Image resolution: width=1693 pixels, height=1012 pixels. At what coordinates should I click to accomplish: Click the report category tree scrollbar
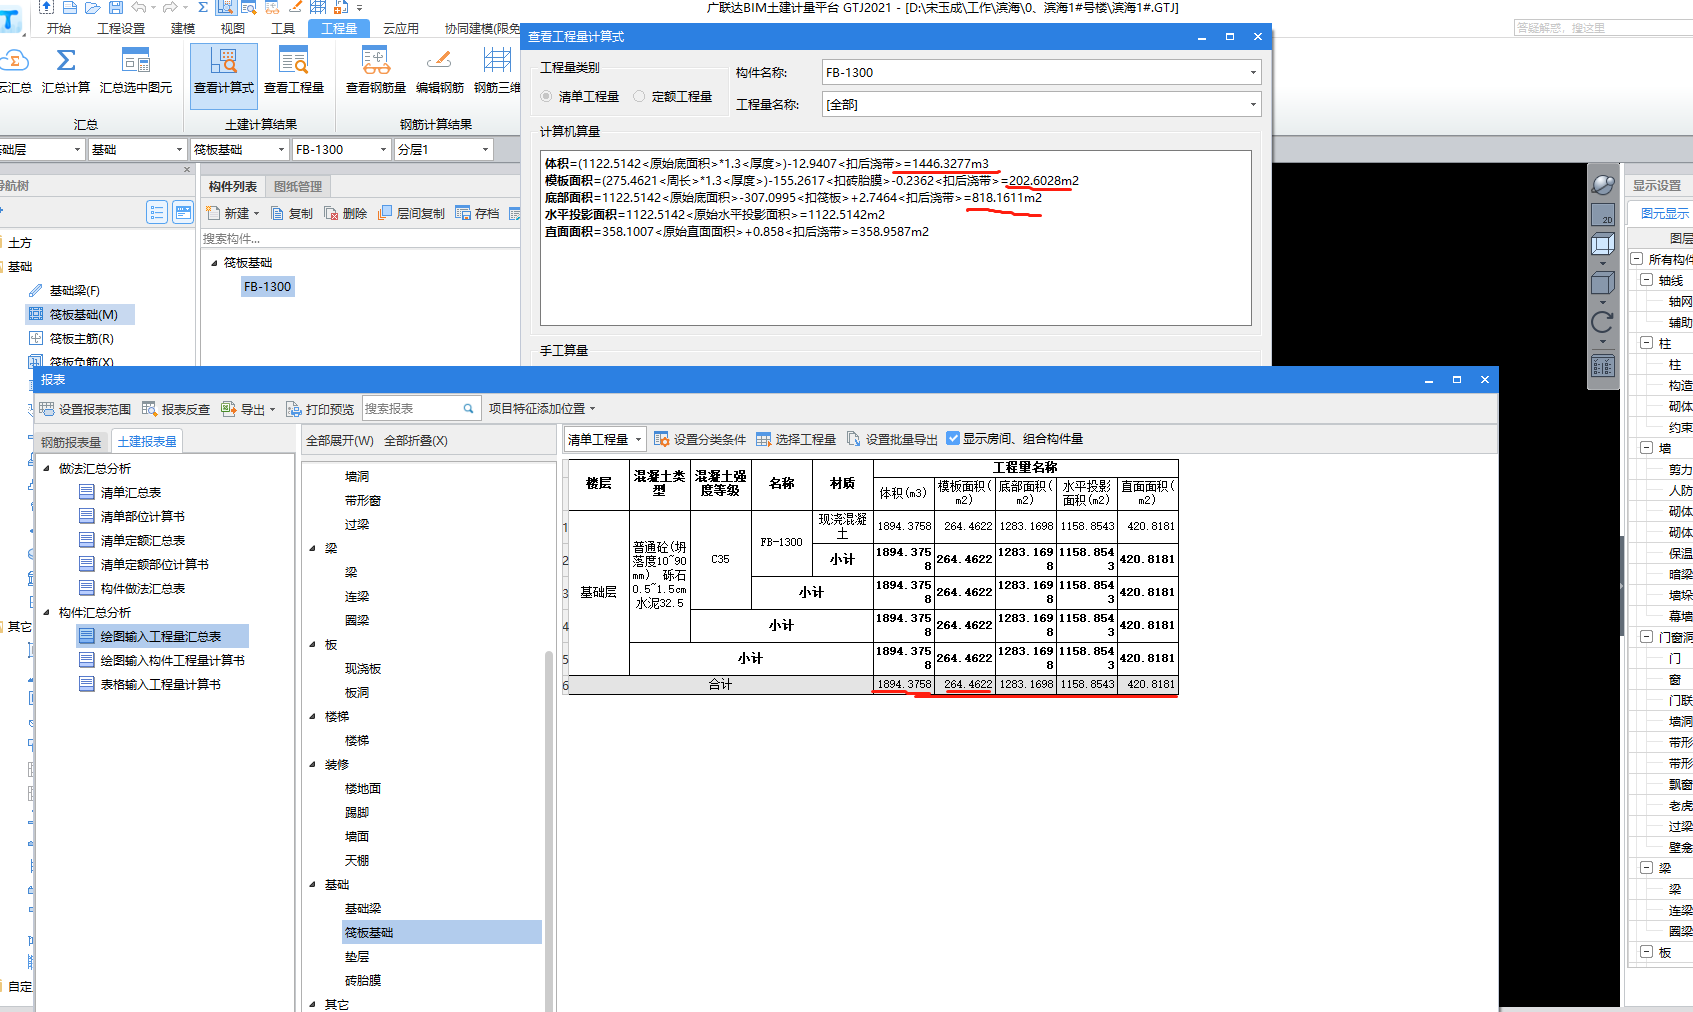pyautogui.click(x=549, y=830)
